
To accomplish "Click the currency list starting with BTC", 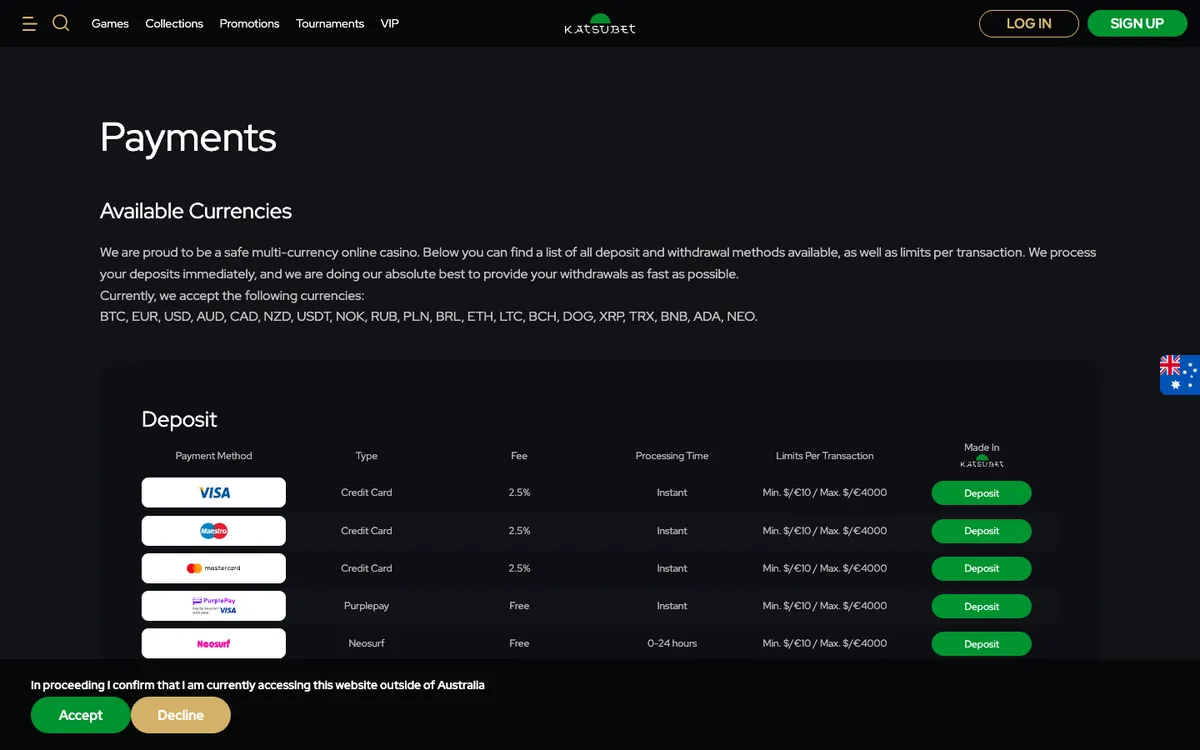I will point(429,316).
